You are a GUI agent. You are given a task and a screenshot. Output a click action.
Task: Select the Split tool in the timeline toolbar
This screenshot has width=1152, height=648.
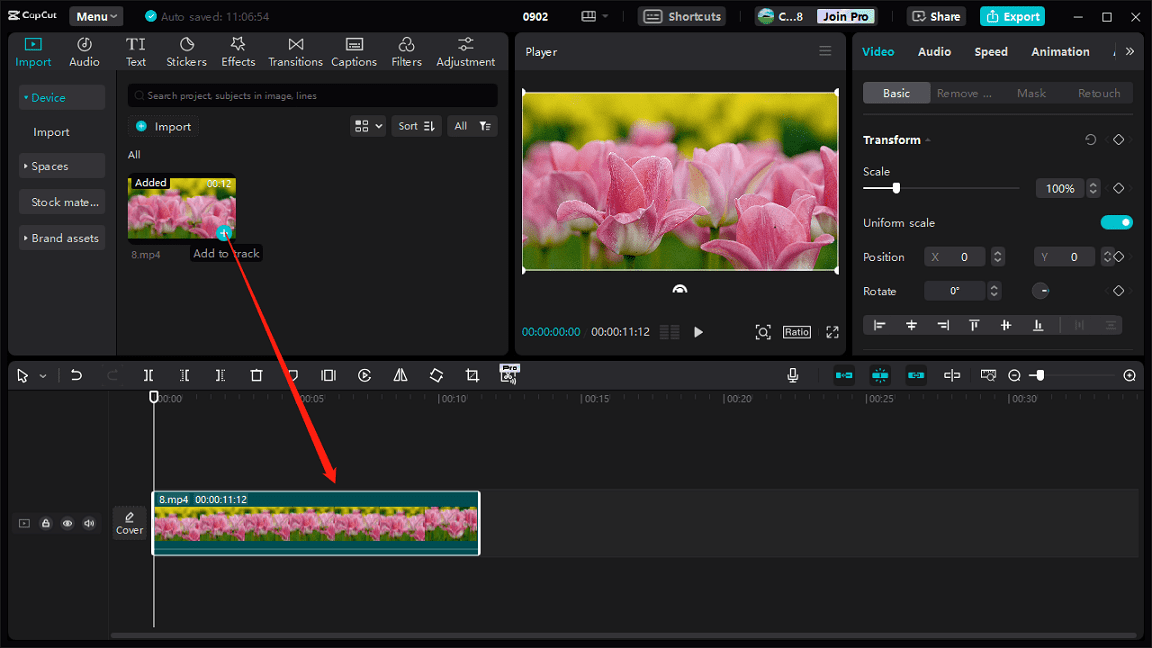(x=148, y=375)
